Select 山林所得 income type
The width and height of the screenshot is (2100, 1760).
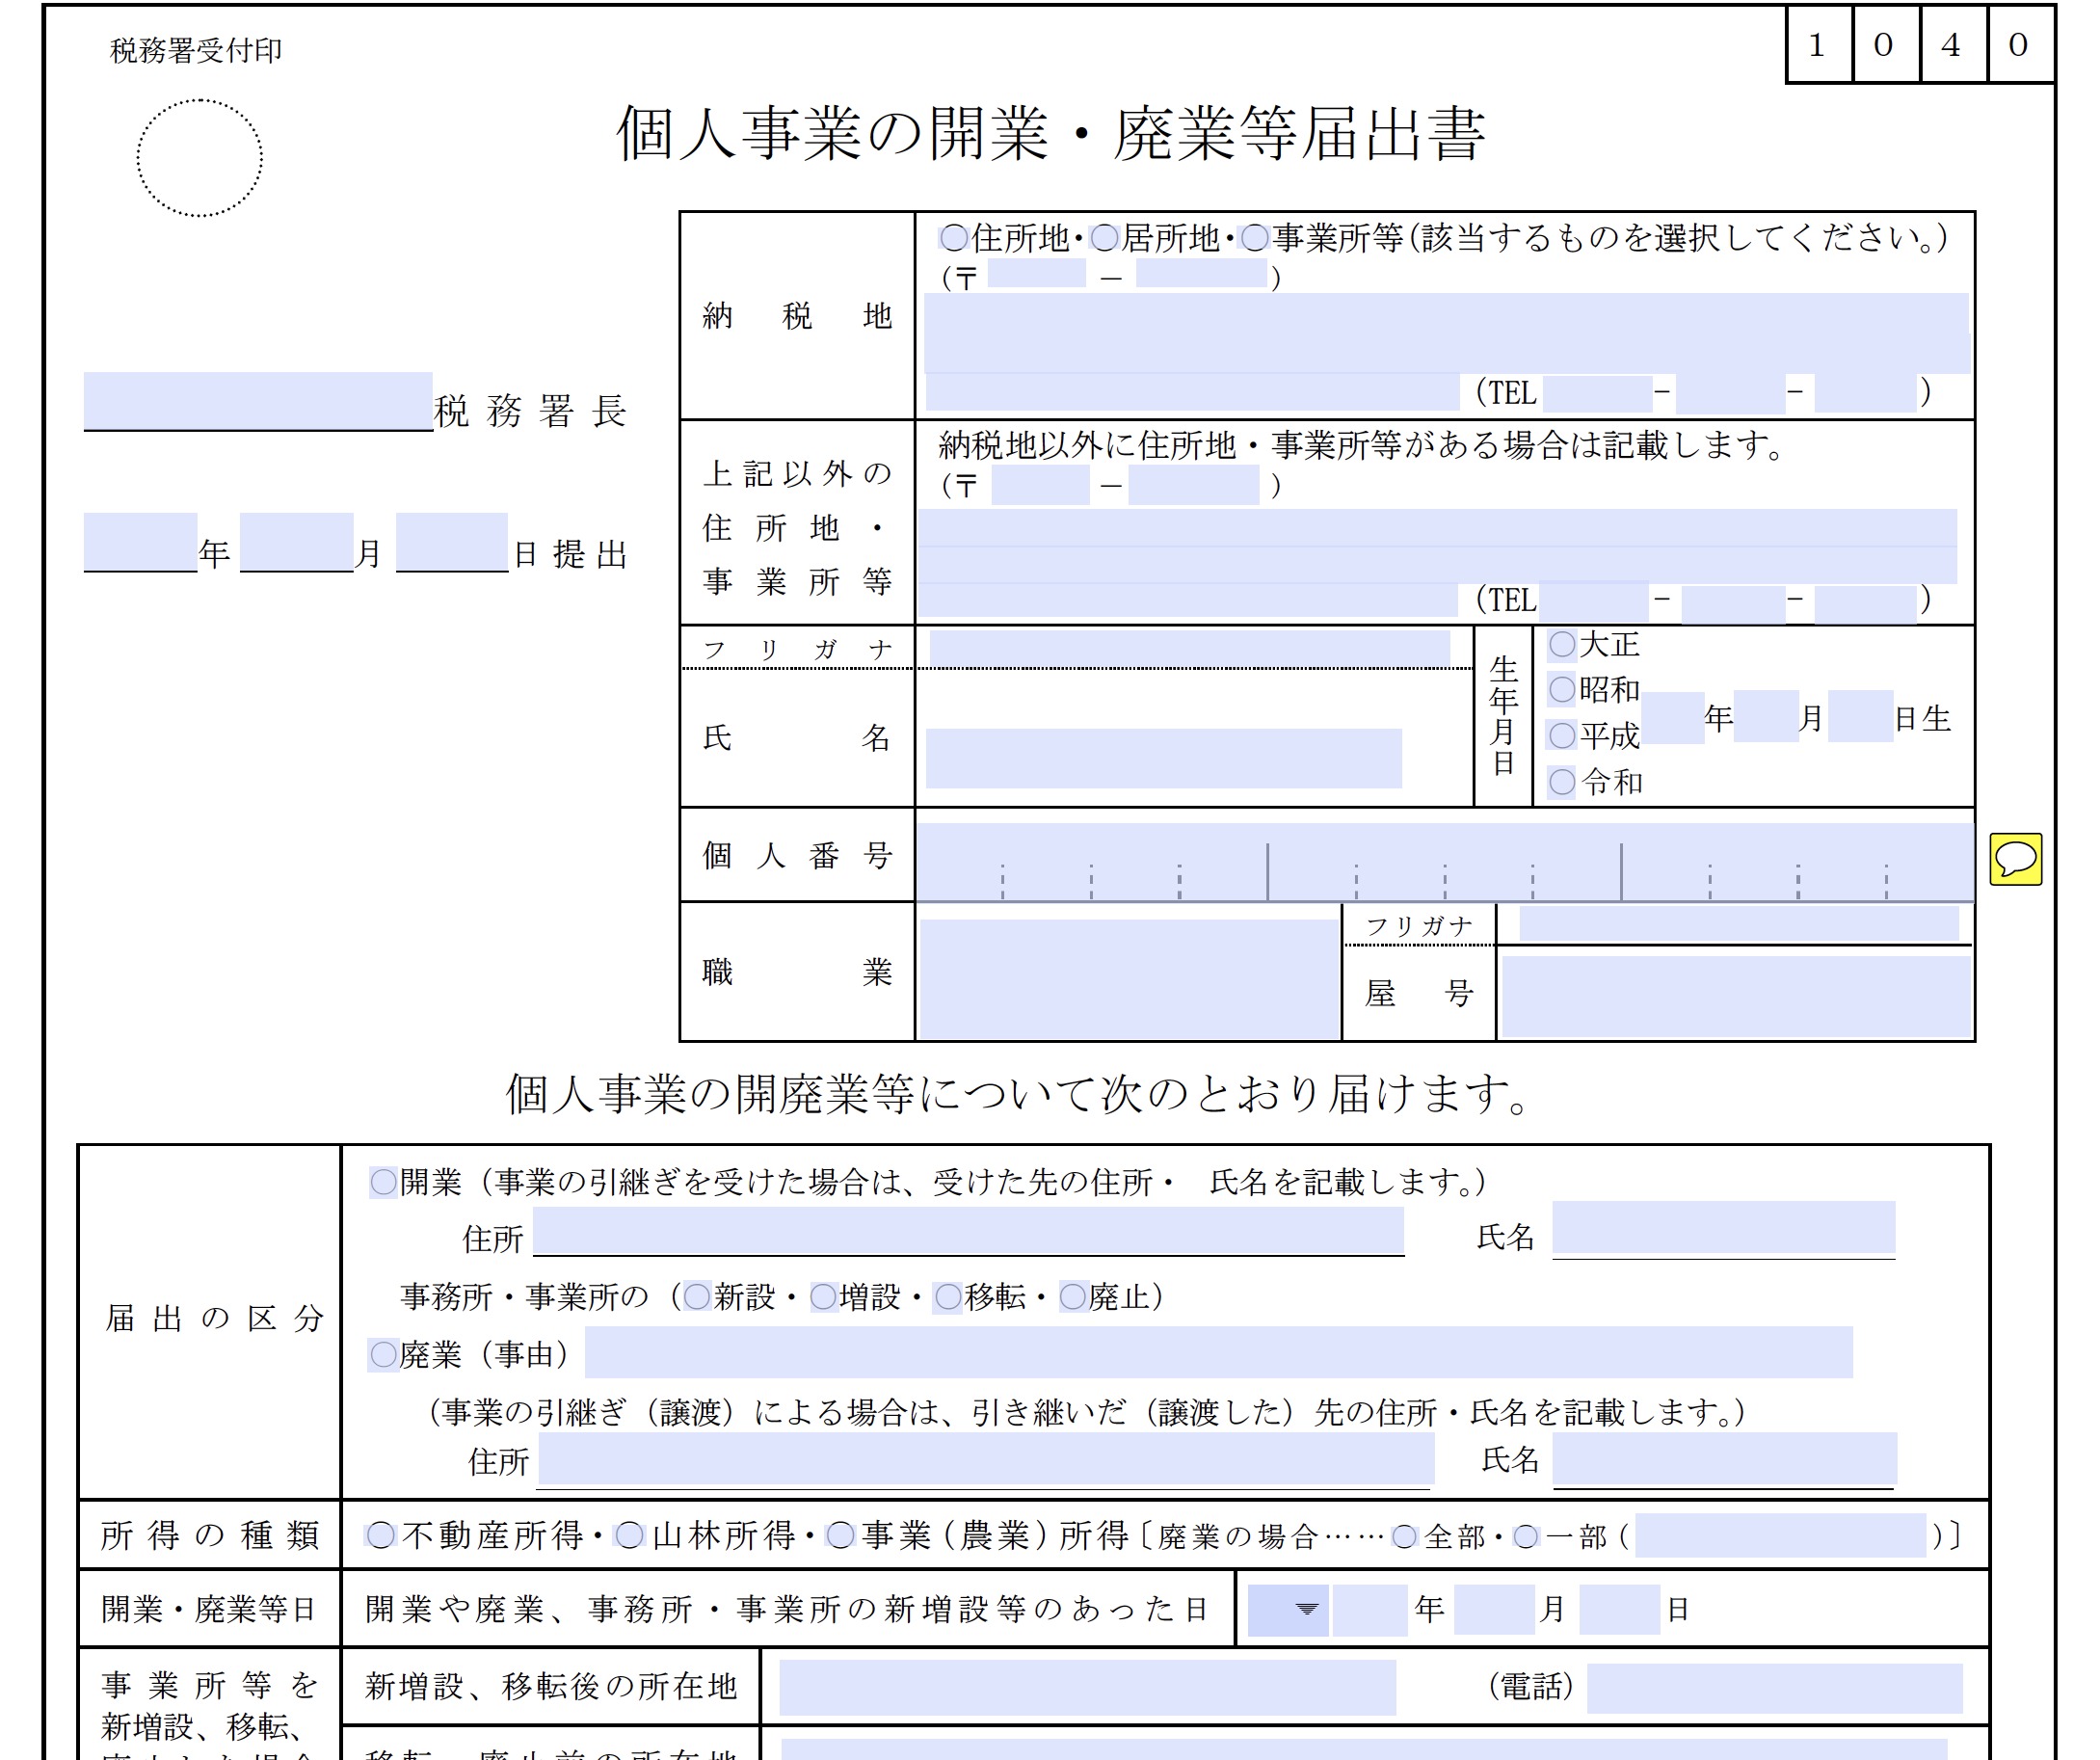coord(629,1535)
